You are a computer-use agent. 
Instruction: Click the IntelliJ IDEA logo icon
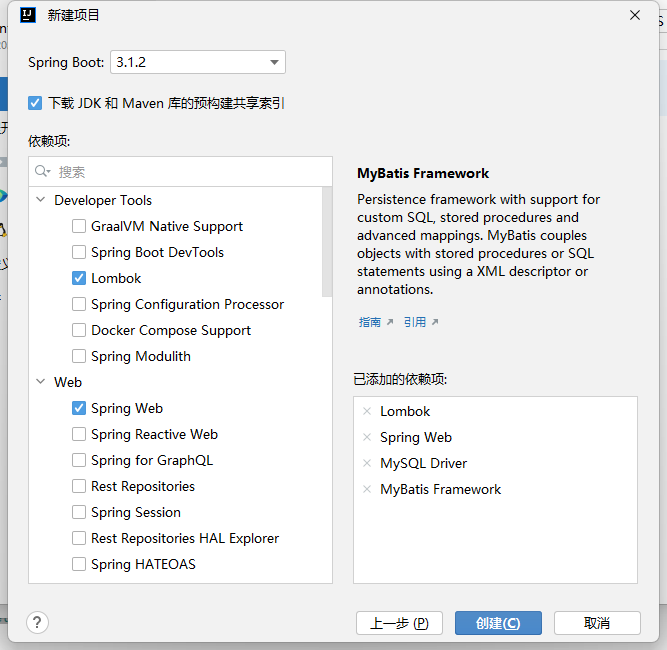click(x=28, y=15)
